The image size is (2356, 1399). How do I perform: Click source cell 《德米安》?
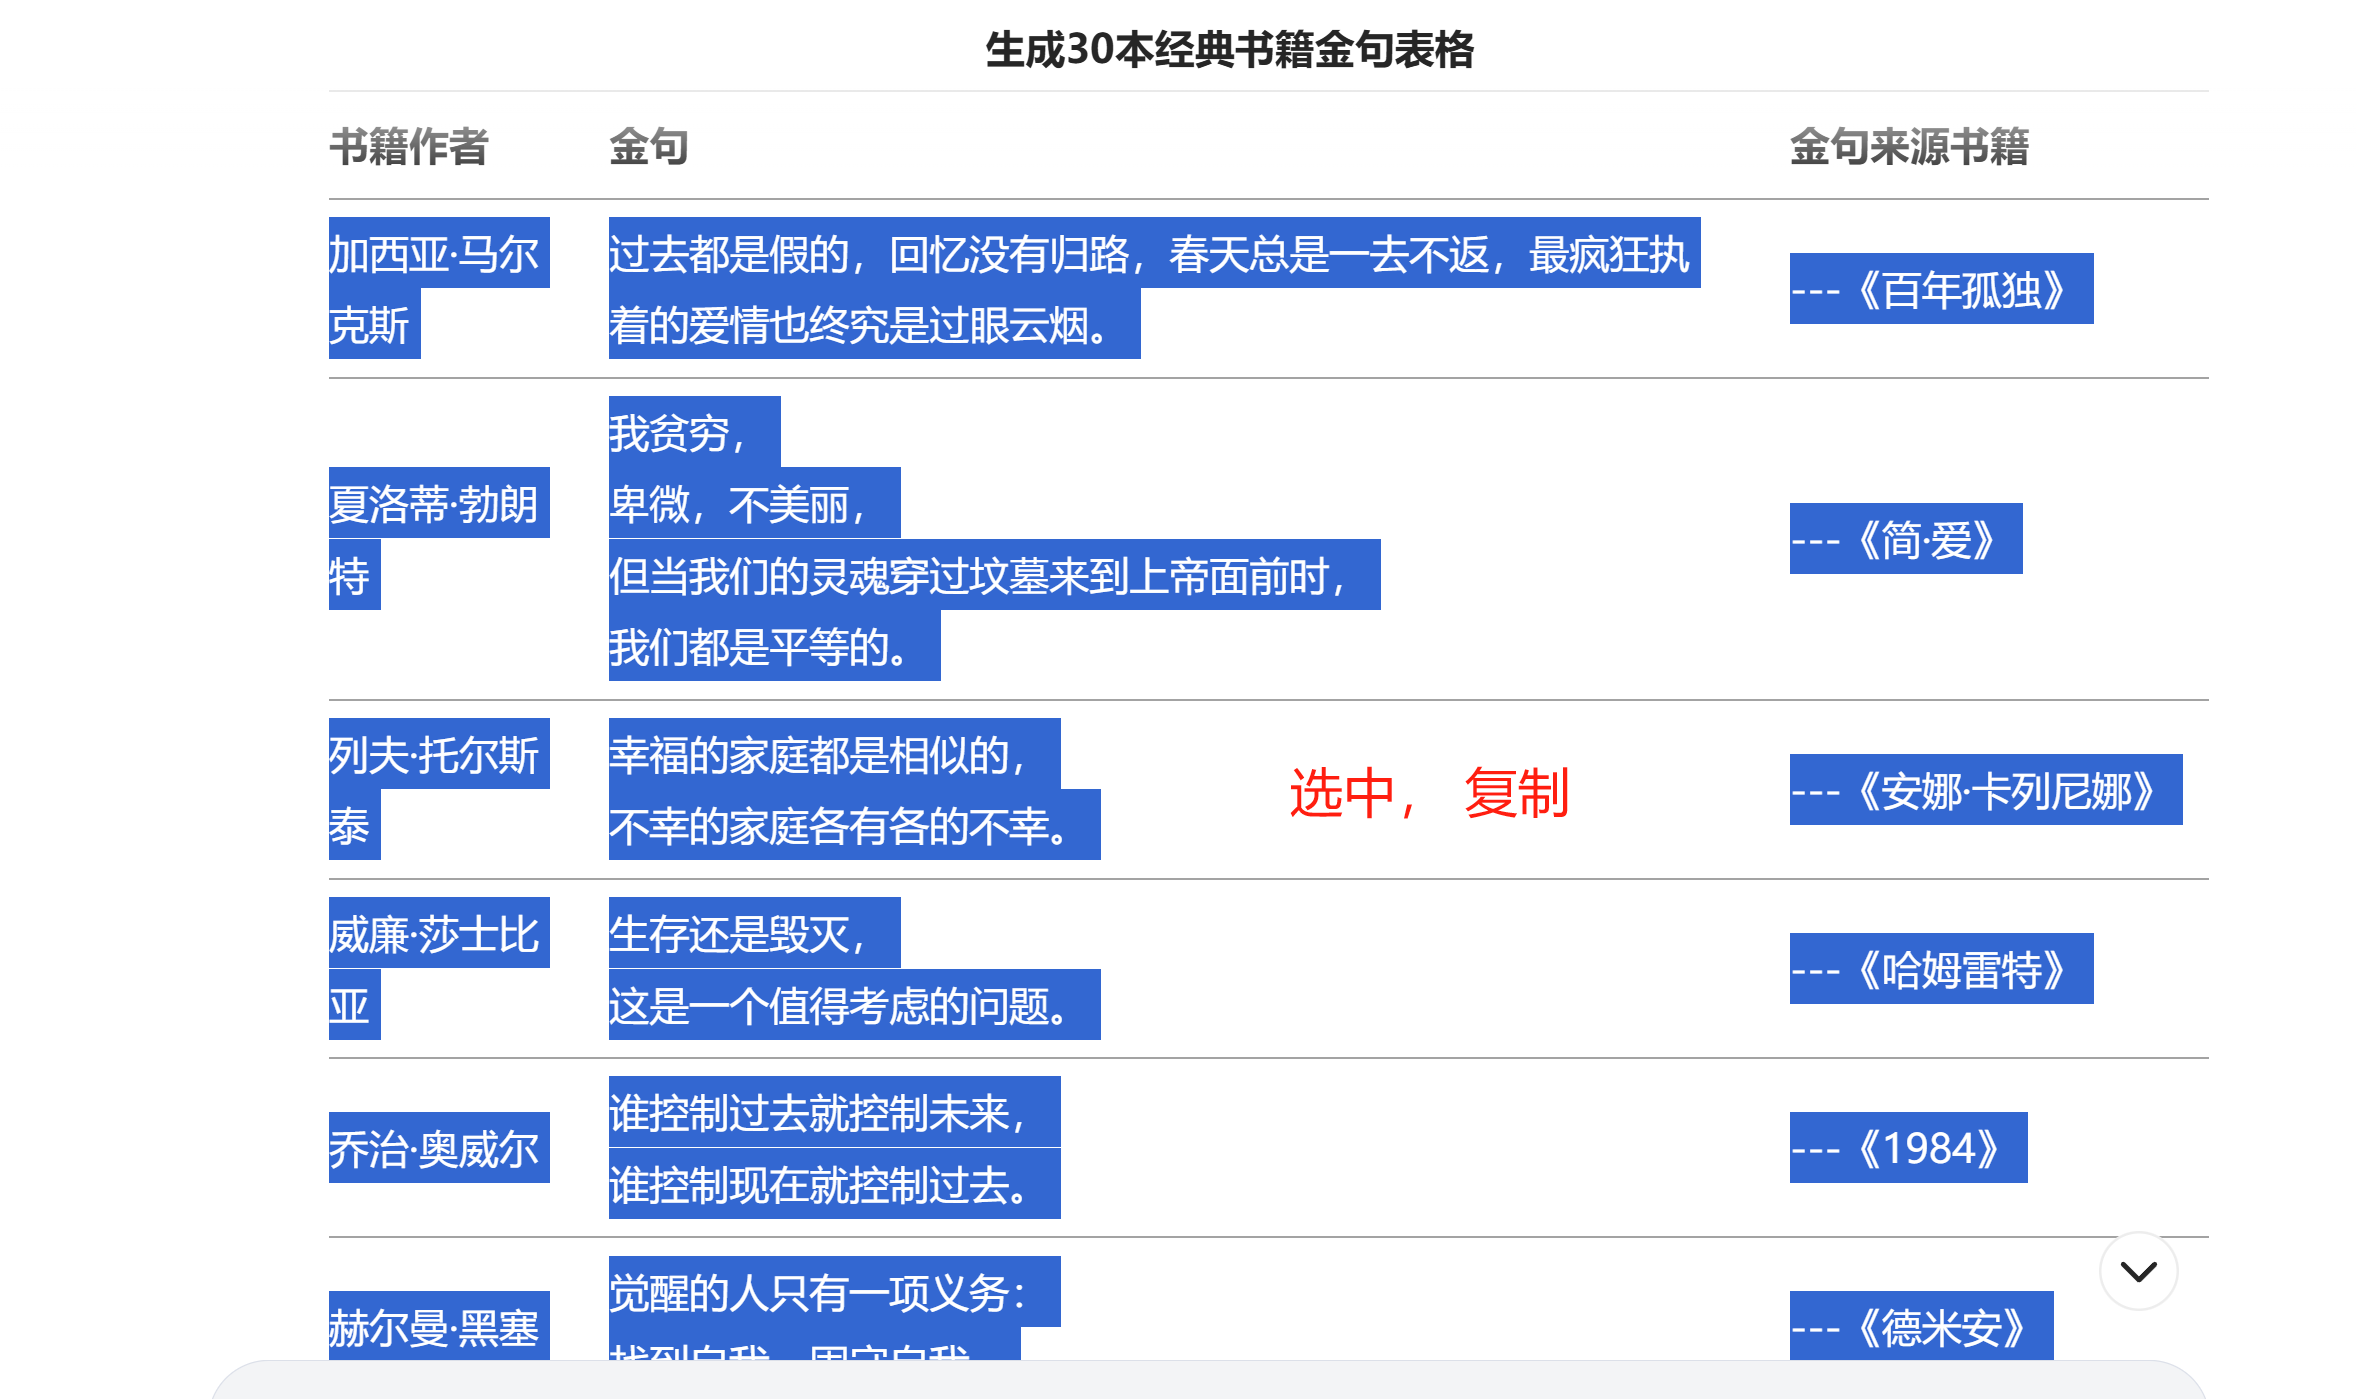(1921, 1326)
